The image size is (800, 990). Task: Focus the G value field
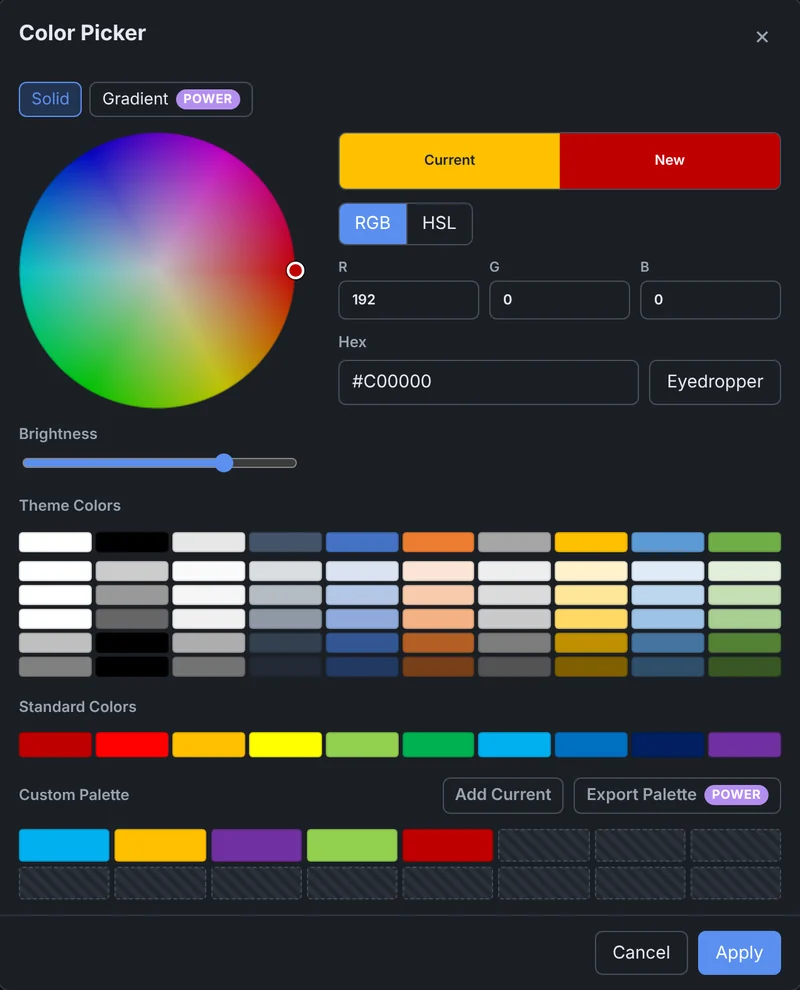point(559,300)
